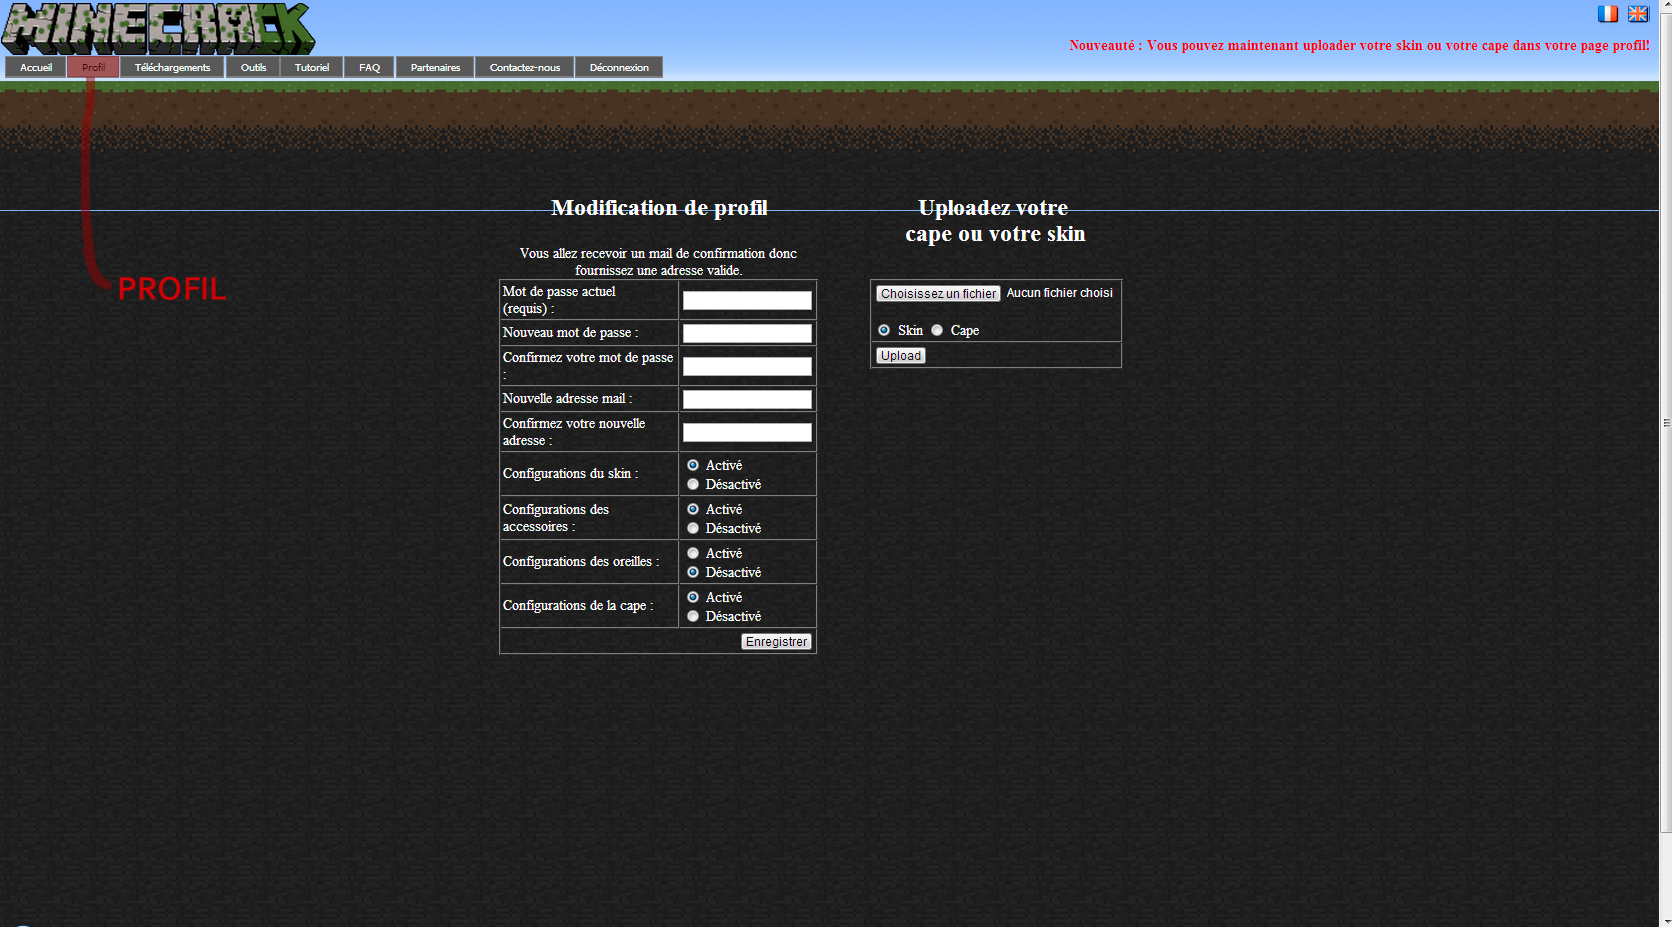This screenshot has width=1672, height=927.
Task: Click the Enregistrer button
Action: [776, 642]
